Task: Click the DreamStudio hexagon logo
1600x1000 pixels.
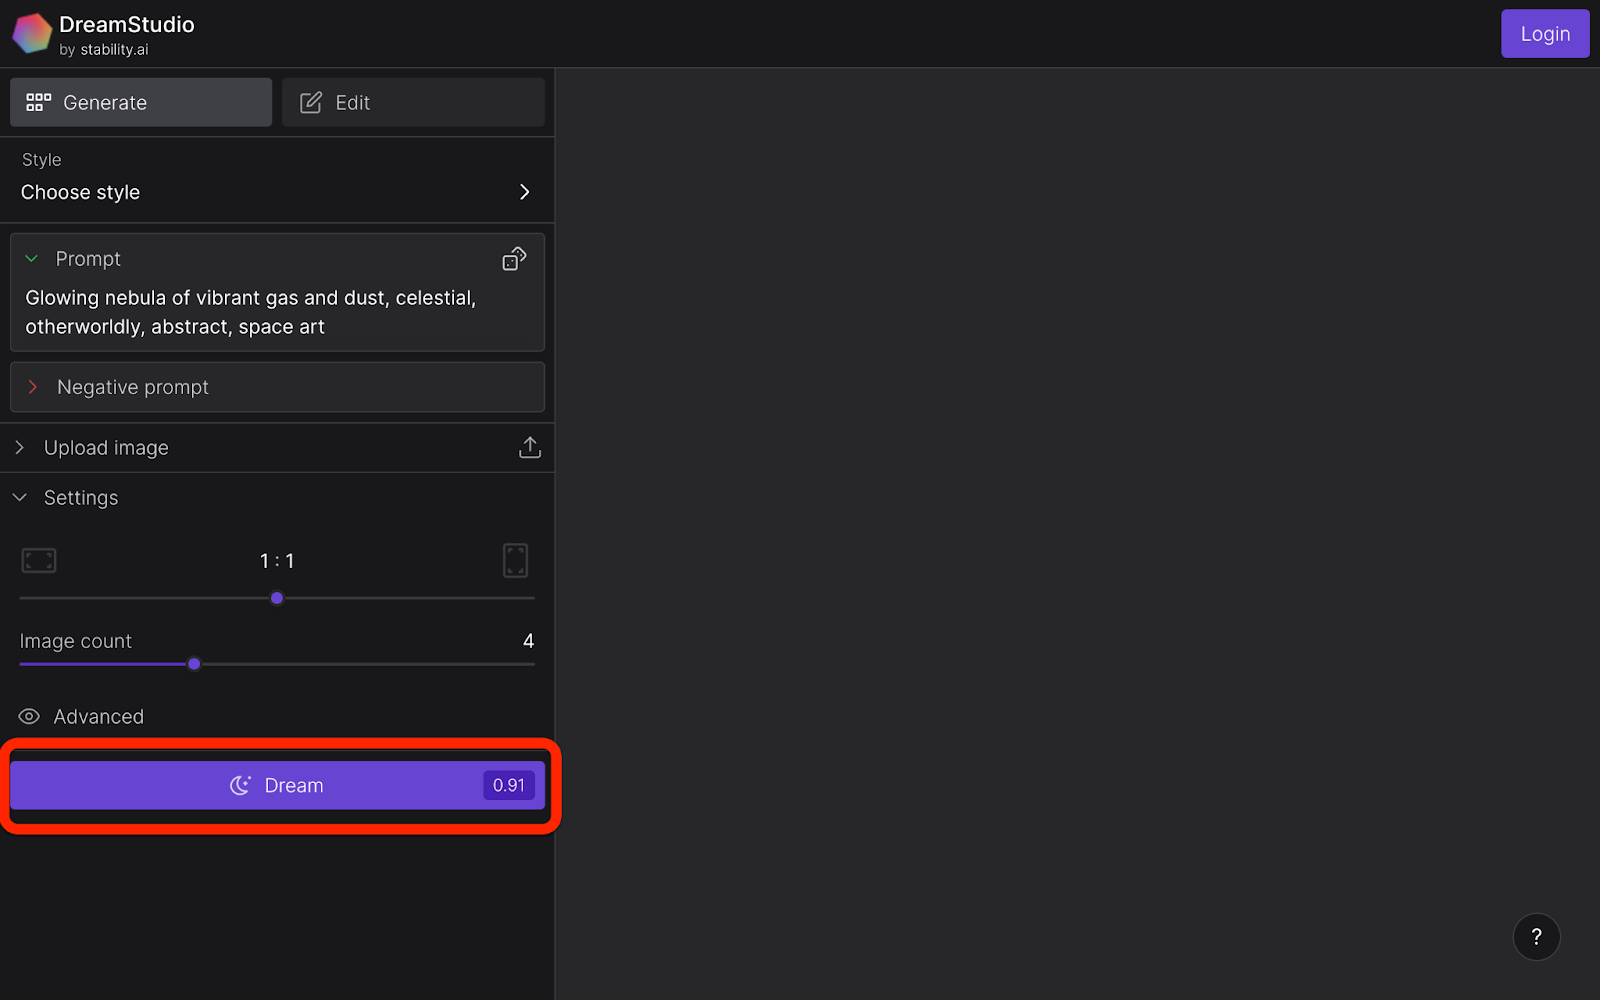Action: click(x=32, y=33)
